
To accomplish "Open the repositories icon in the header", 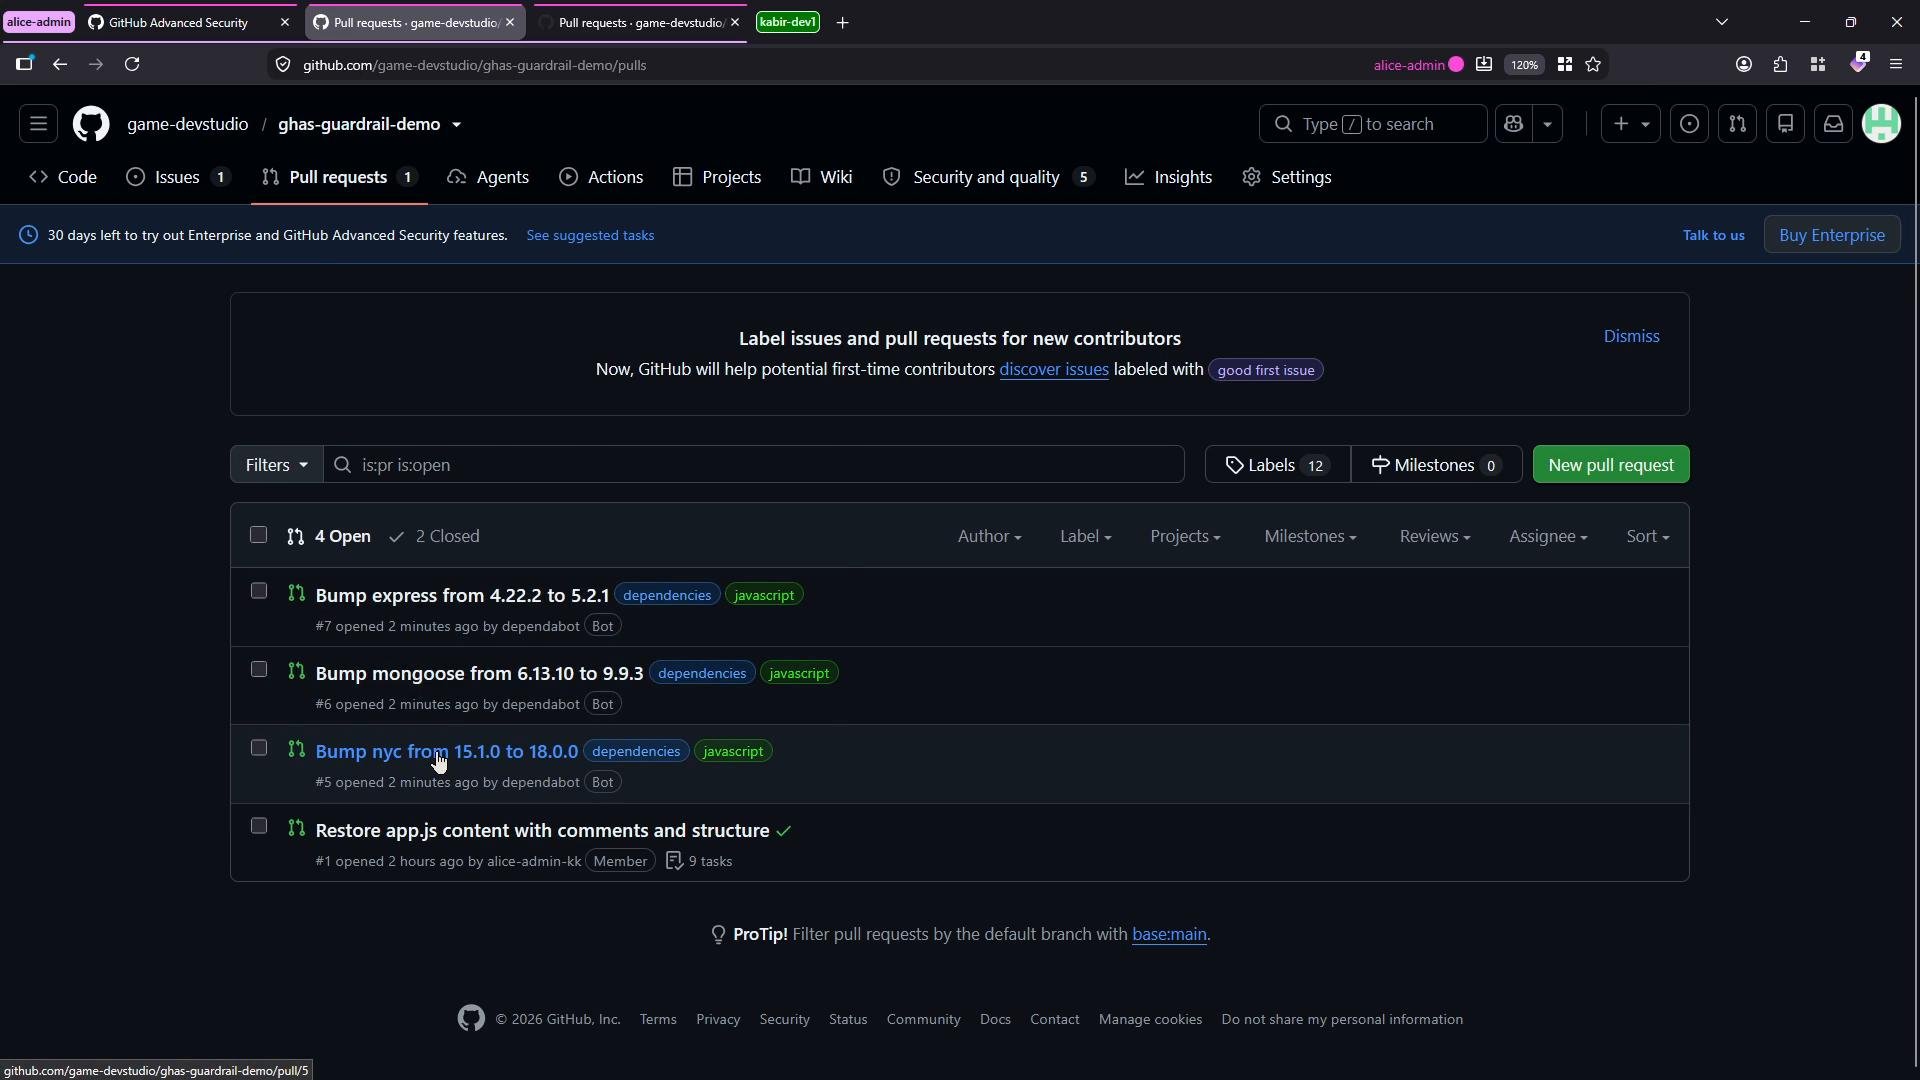I will [x=1786, y=124].
